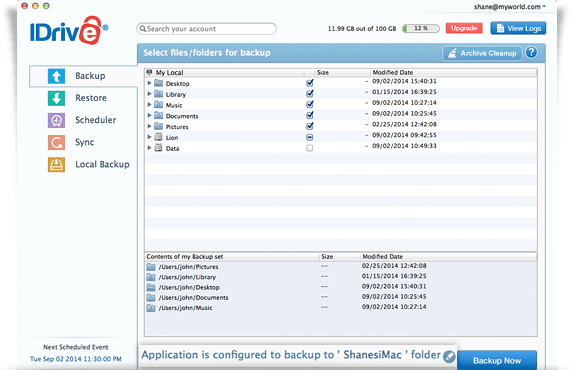Uncheck the Library folder checkbox

pos(310,94)
